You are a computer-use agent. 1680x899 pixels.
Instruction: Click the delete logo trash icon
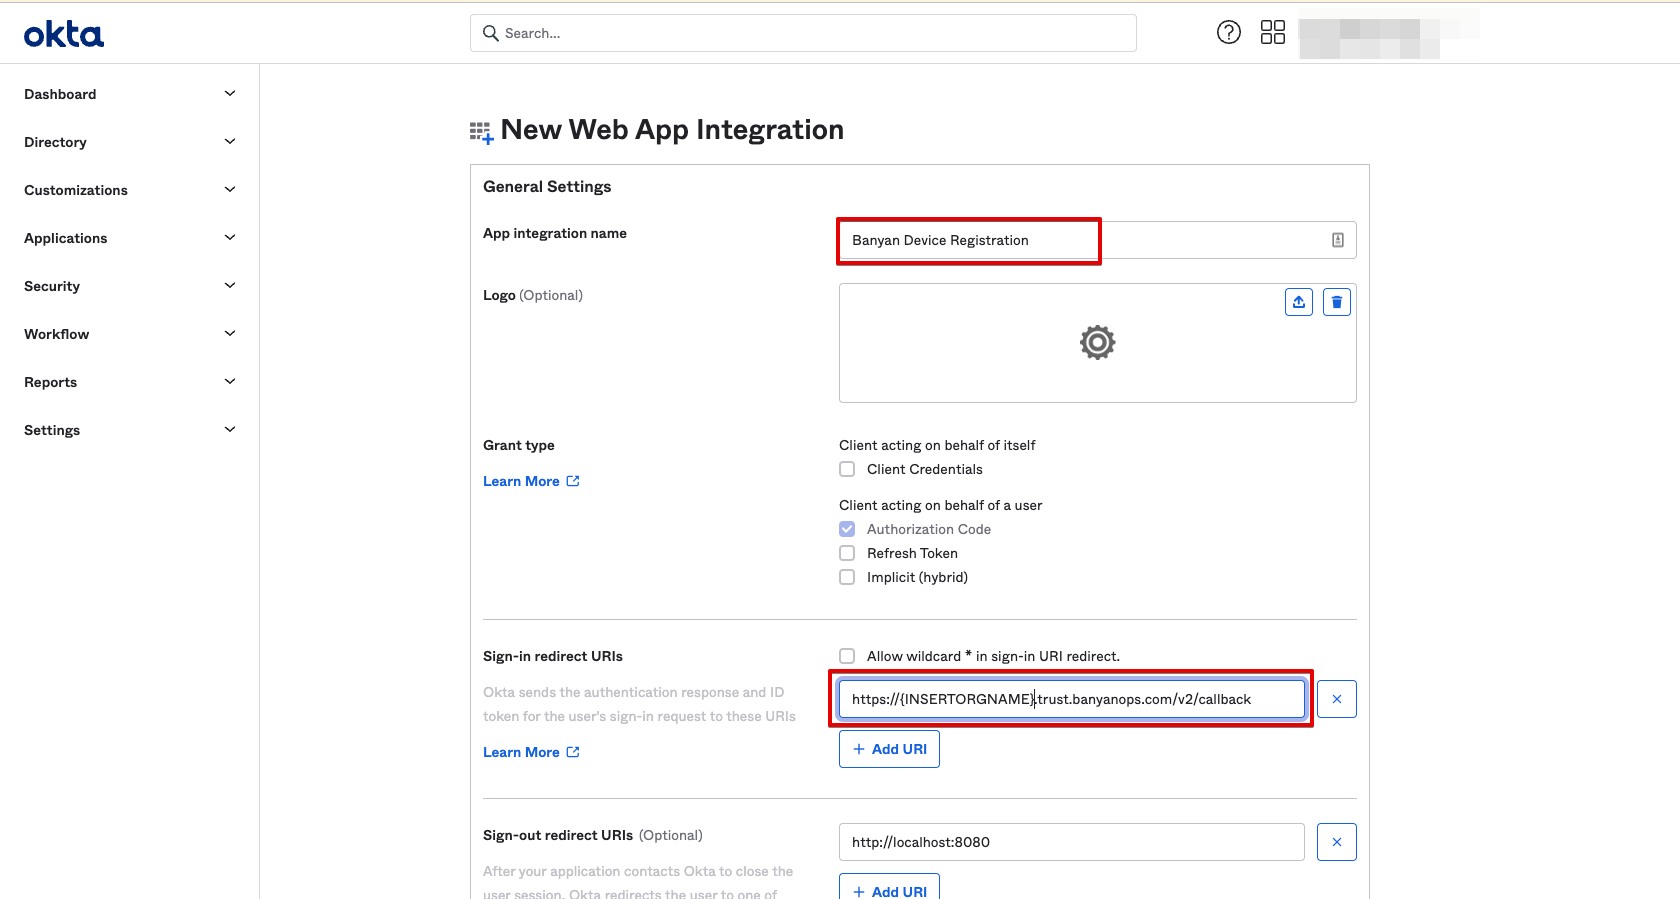[x=1336, y=302]
